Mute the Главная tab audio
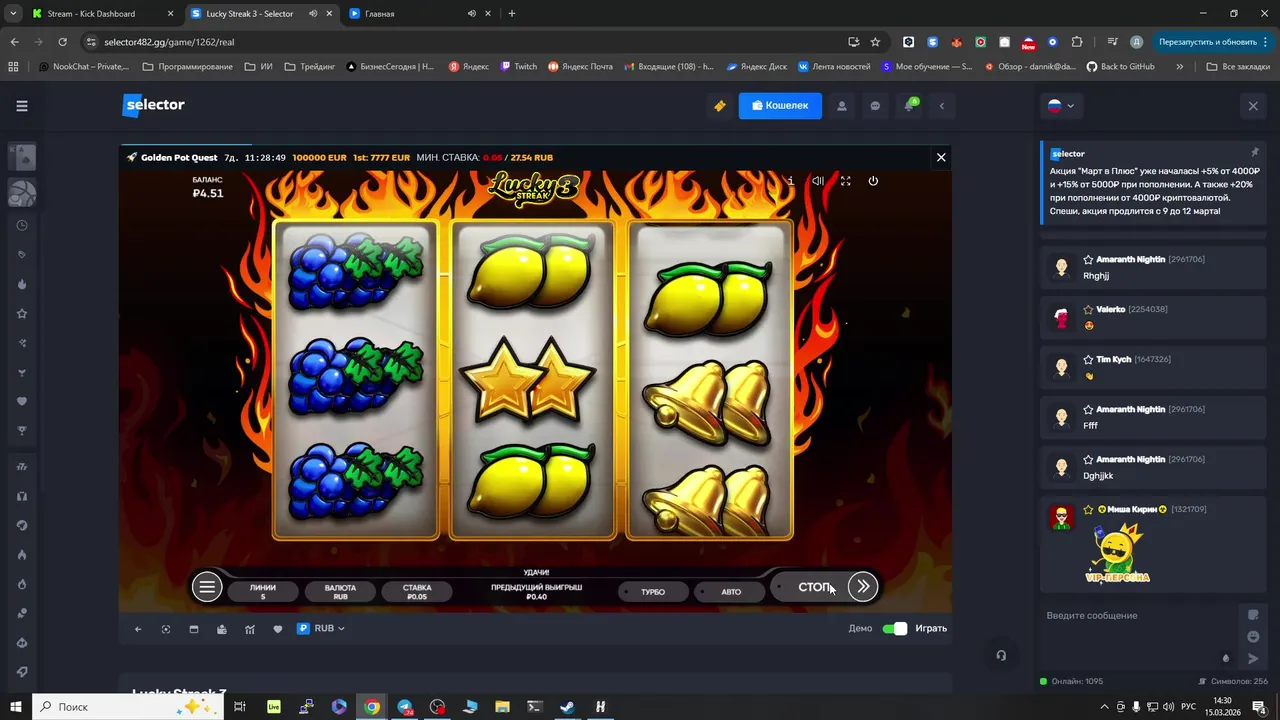Screen dimensions: 1280x720 [472, 14]
